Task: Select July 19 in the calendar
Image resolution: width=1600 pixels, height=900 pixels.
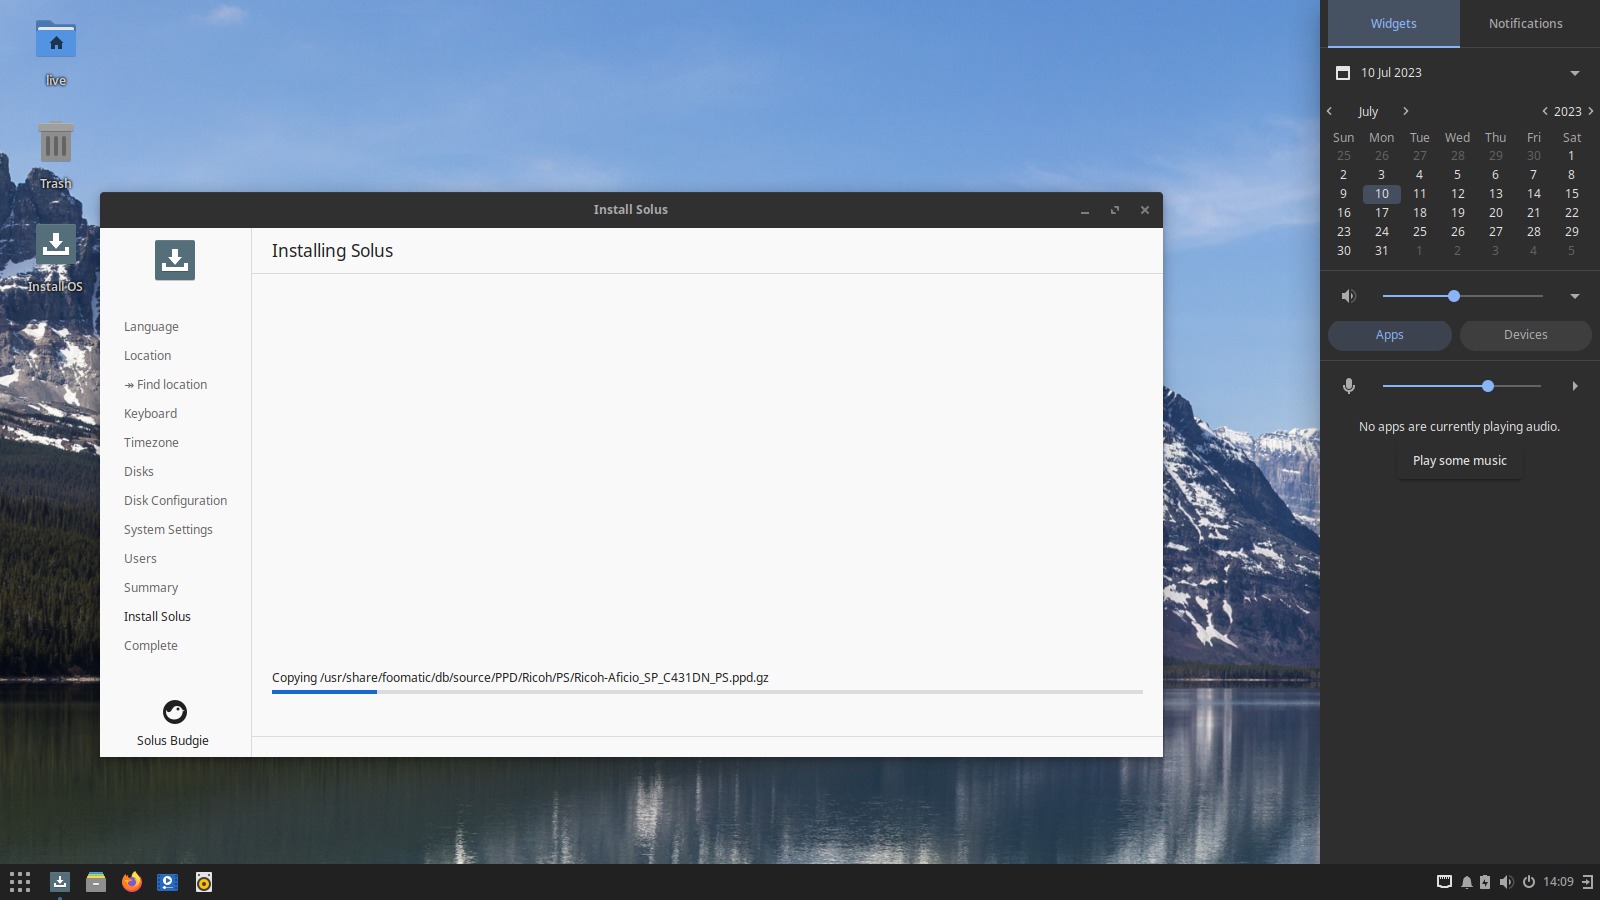Action: pyautogui.click(x=1458, y=213)
